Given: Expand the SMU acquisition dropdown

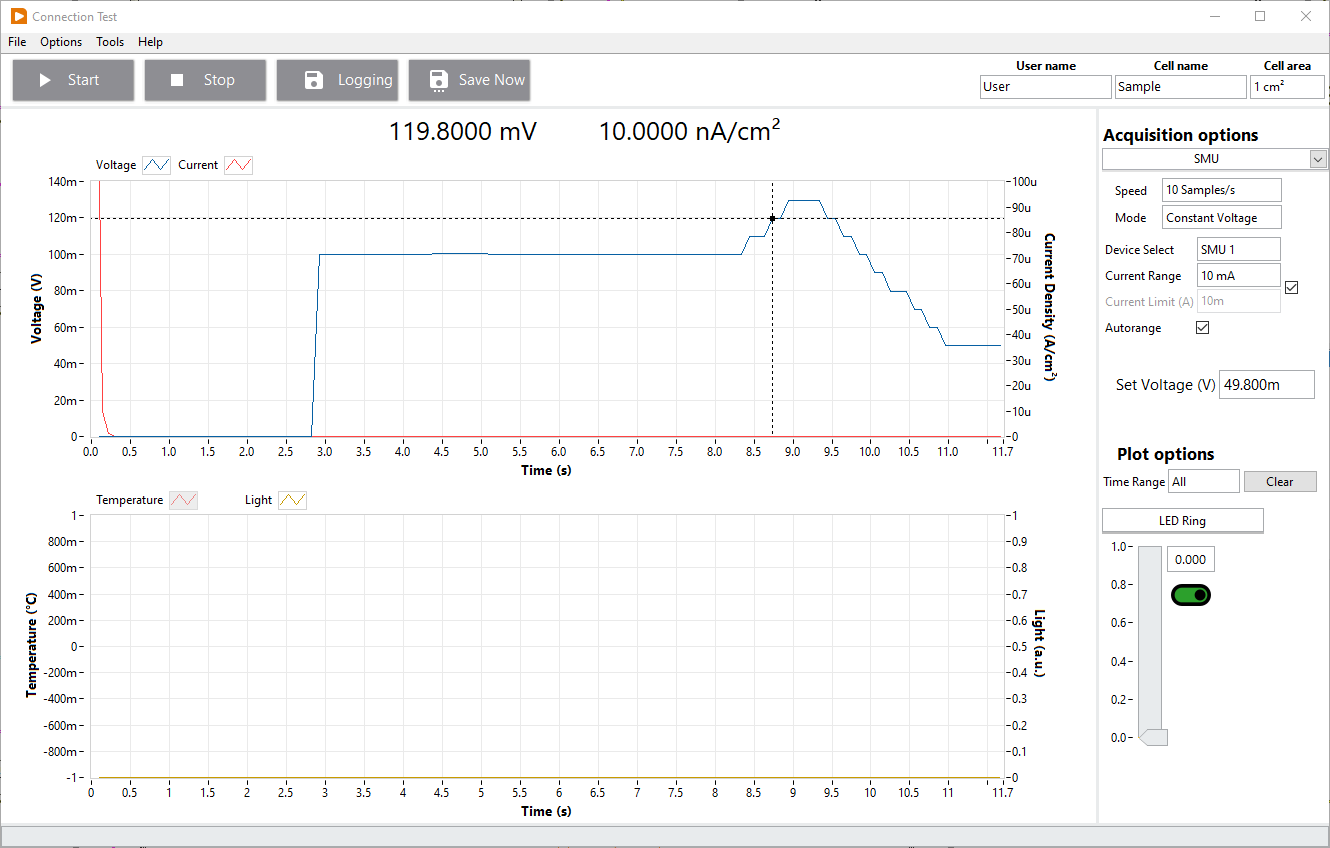Looking at the screenshot, I should tap(1318, 159).
